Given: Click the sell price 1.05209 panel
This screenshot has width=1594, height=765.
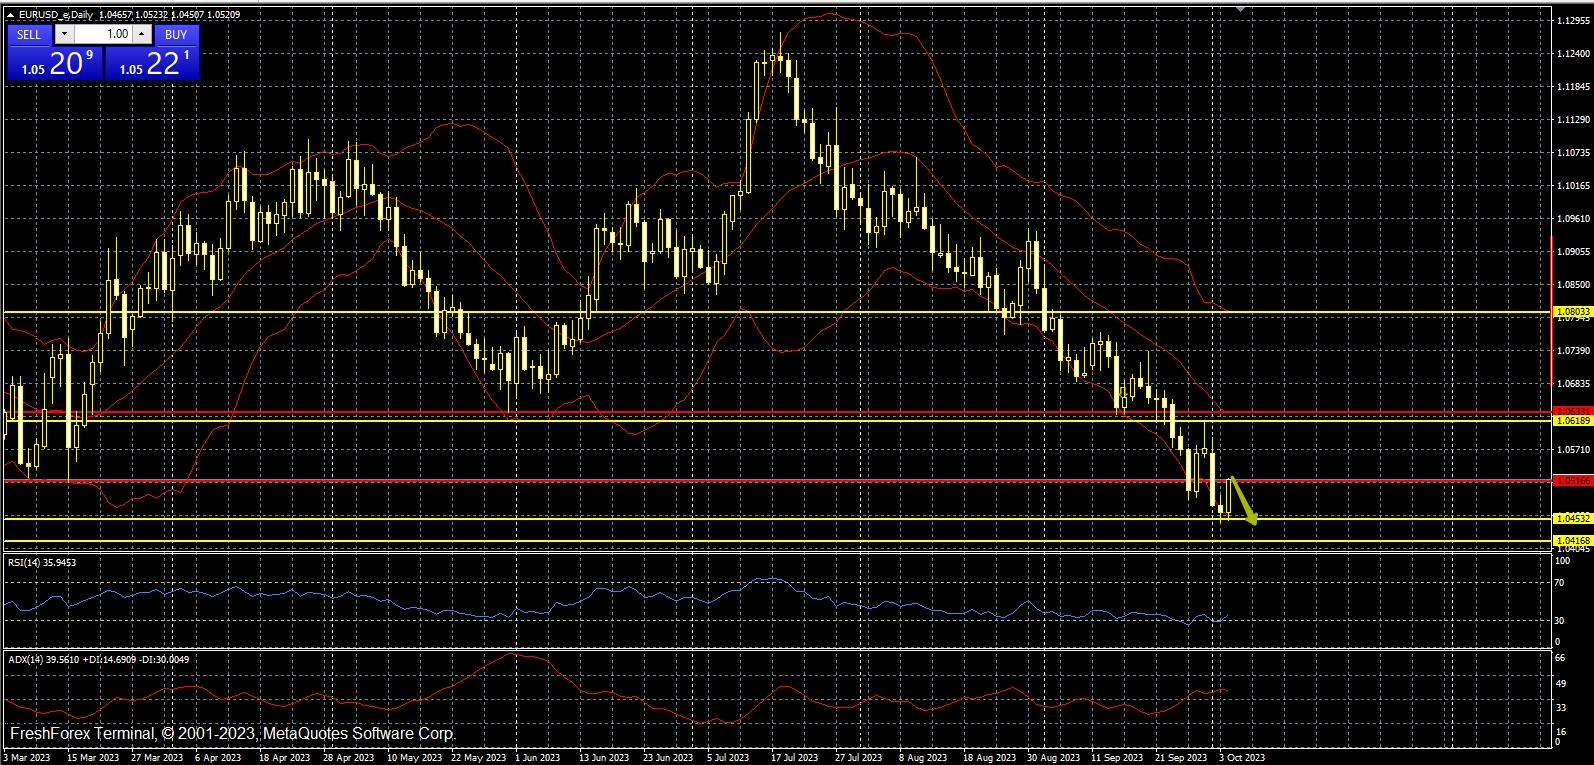Looking at the screenshot, I should coord(54,64).
